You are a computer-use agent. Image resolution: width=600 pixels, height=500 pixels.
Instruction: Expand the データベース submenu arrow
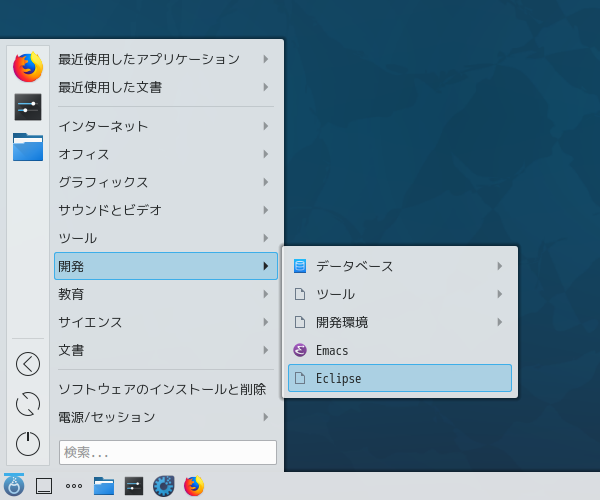[500, 266]
